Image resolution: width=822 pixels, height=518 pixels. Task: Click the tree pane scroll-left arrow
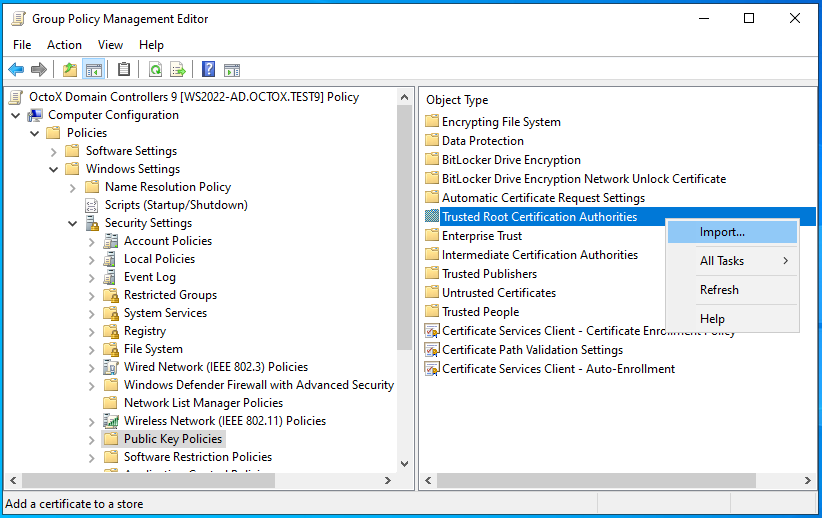(x=13, y=480)
